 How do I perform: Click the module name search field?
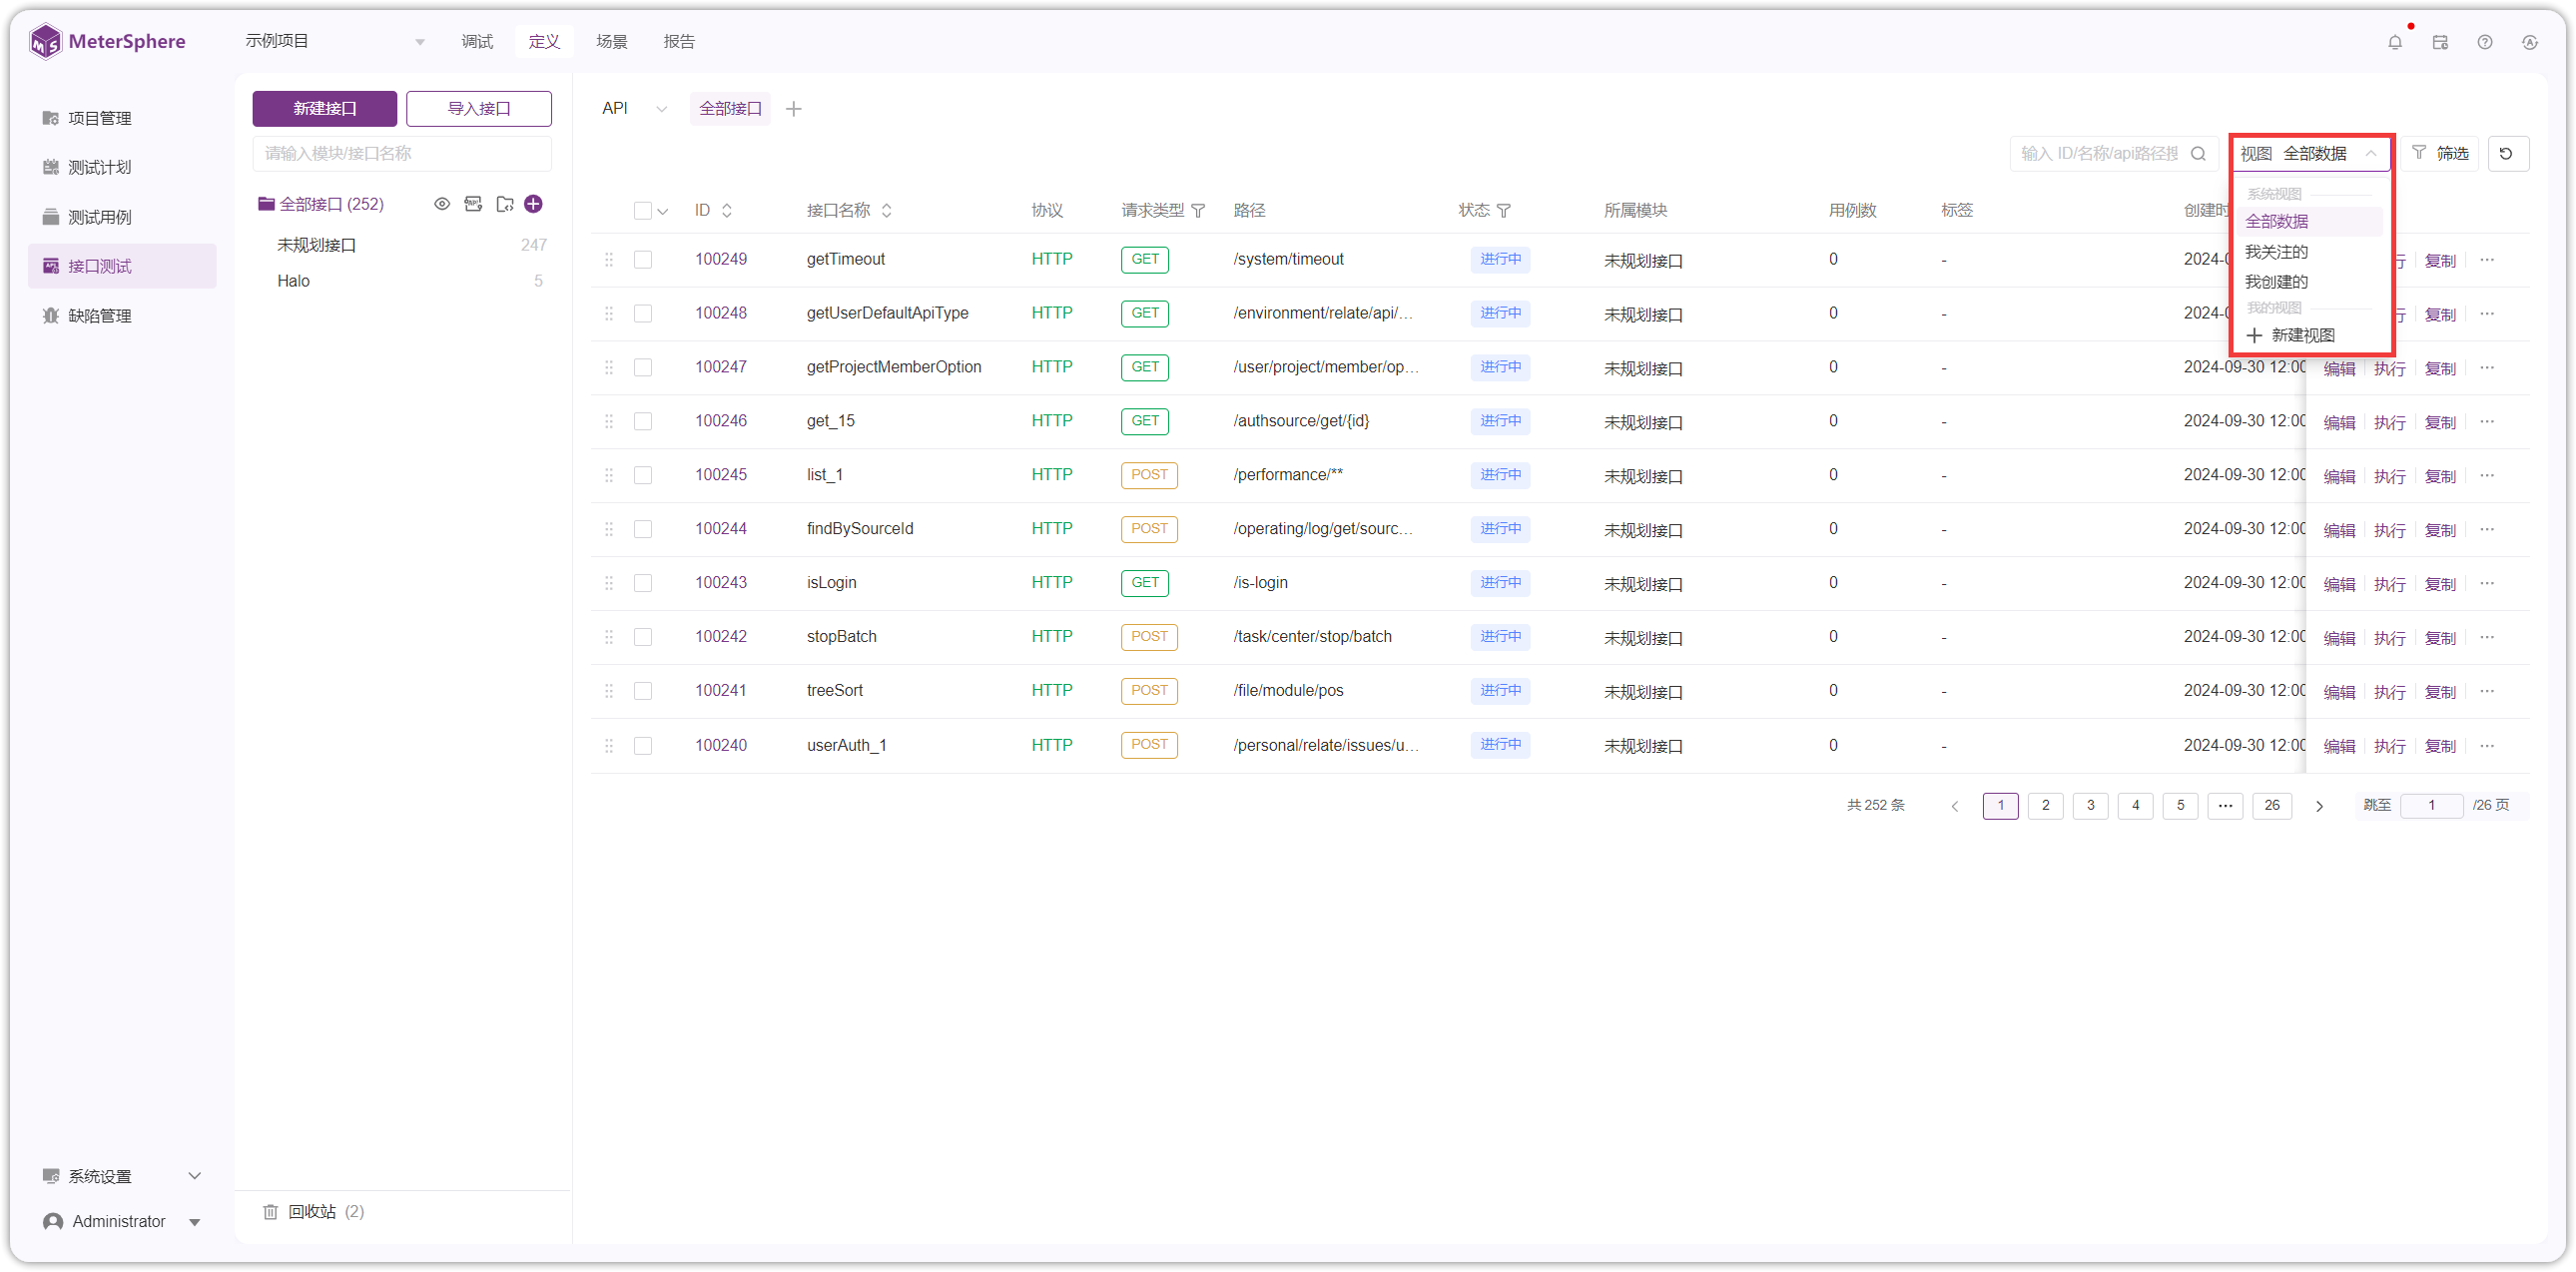pos(401,153)
